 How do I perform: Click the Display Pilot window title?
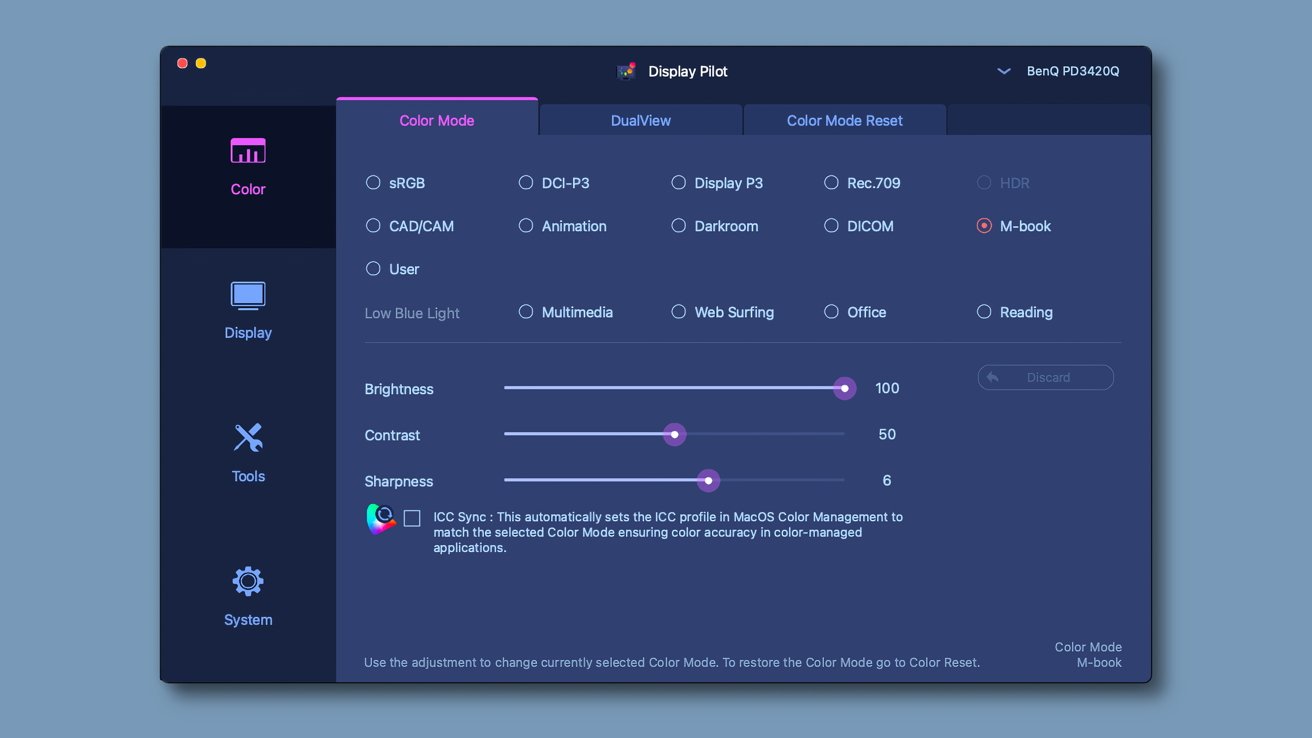688,72
